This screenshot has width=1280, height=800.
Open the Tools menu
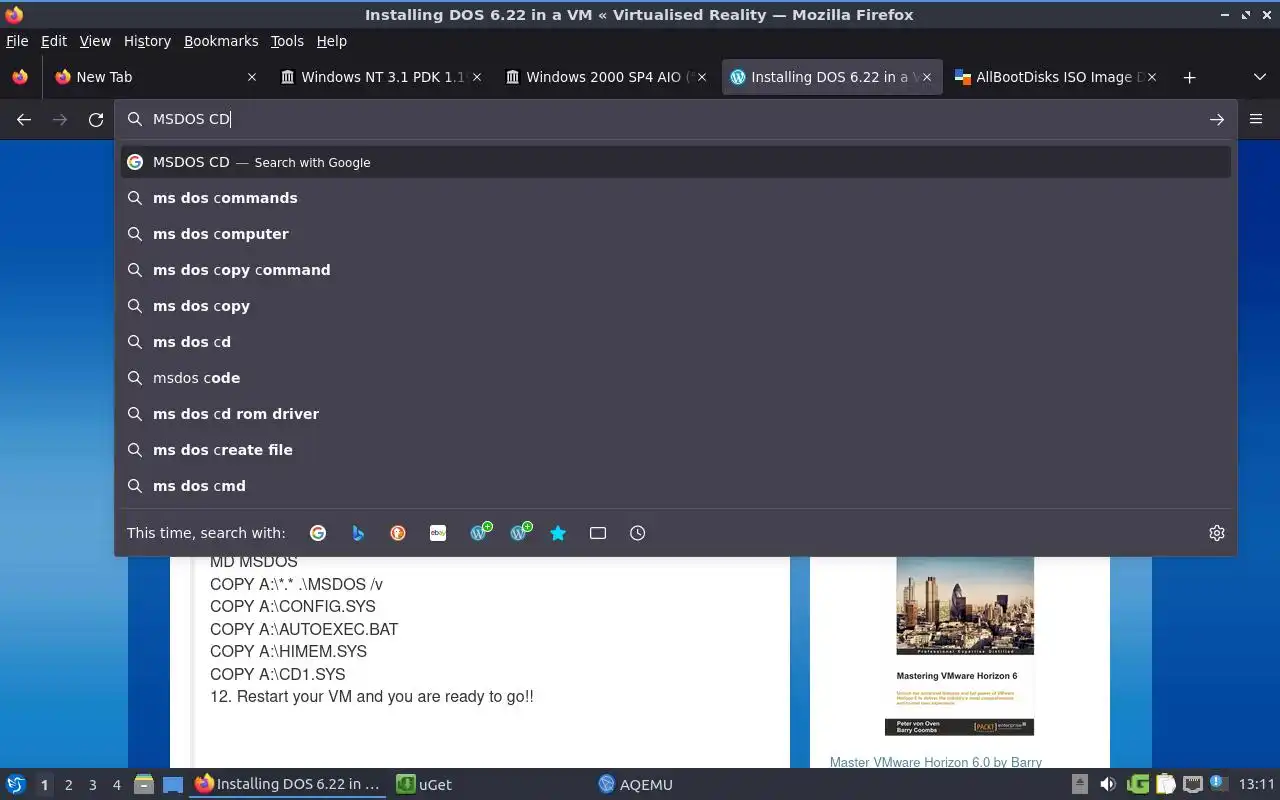pos(287,41)
